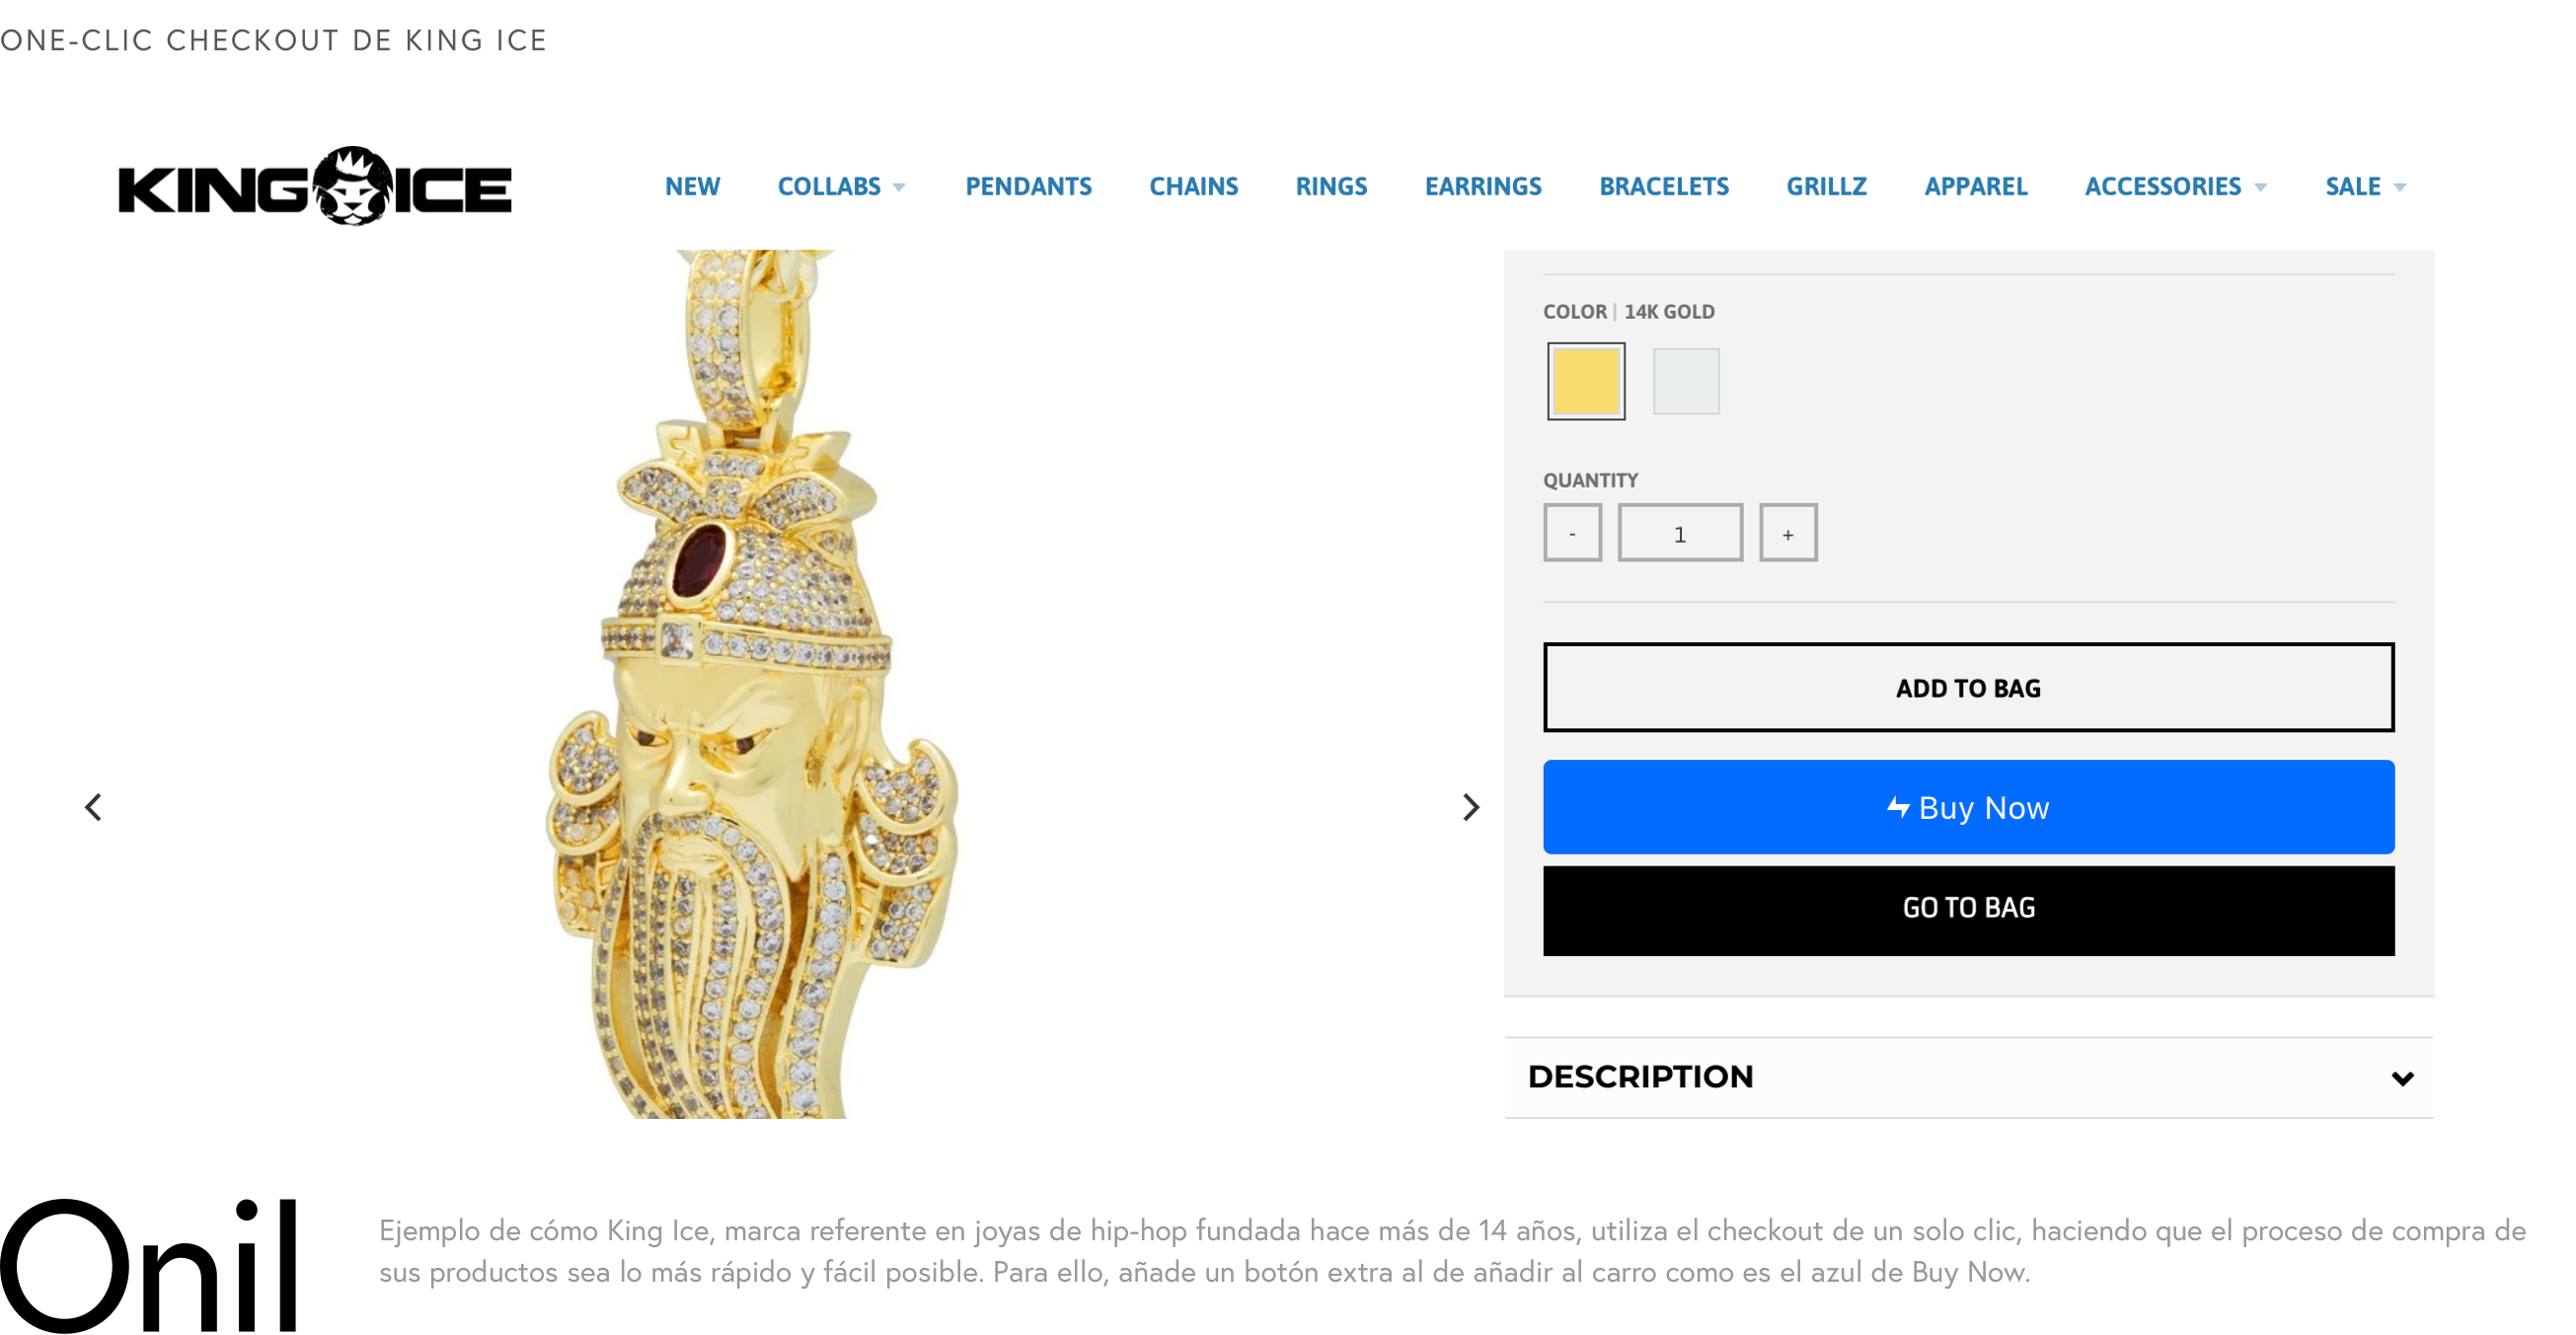Open the New arrivals link
The image size is (2576, 1335).
point(692,186)
